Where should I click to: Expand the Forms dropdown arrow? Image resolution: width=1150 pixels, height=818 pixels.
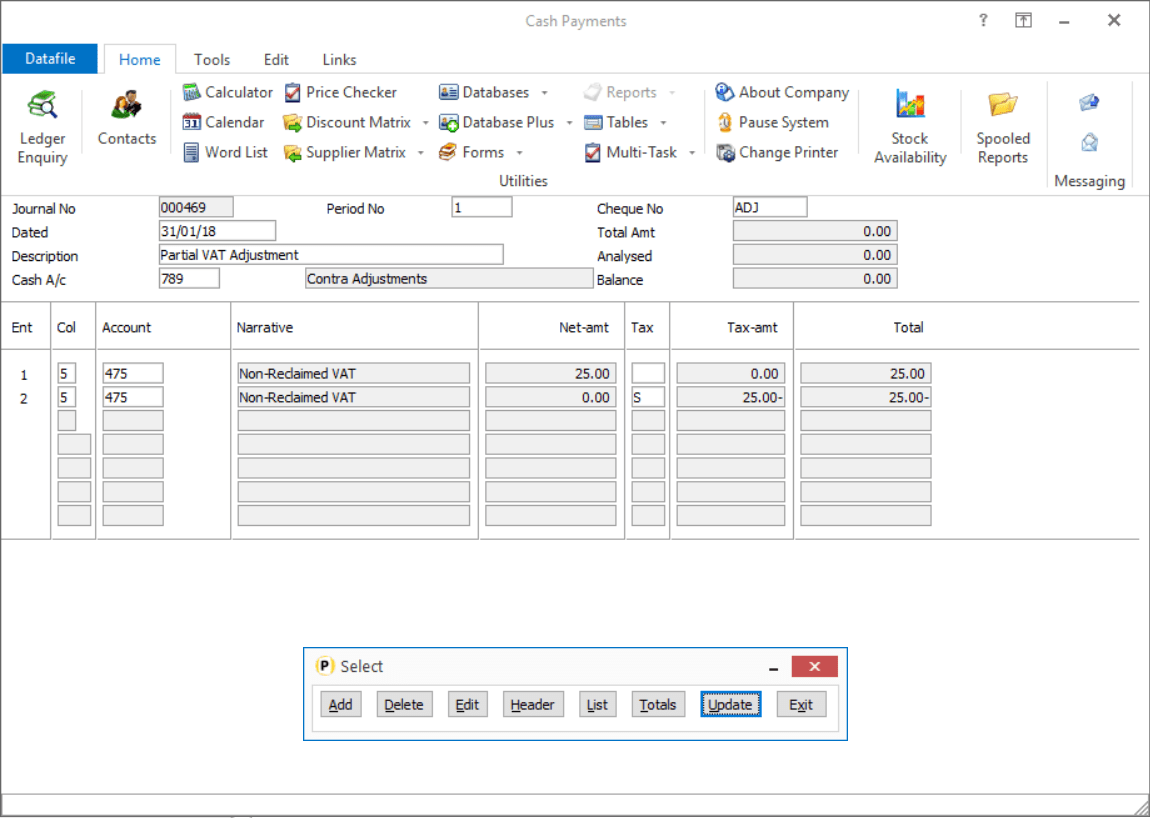[x=519, y=153]
